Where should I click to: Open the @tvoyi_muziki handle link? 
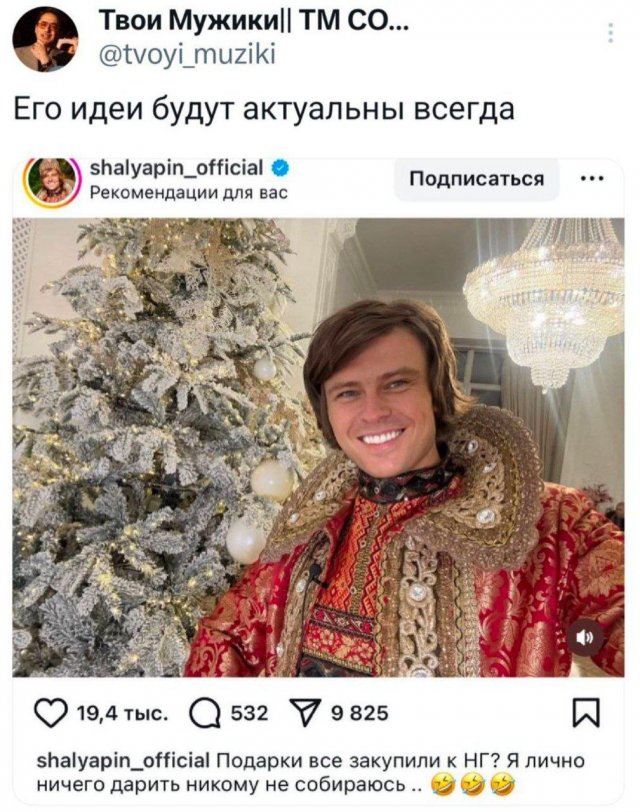pos(187,54)
